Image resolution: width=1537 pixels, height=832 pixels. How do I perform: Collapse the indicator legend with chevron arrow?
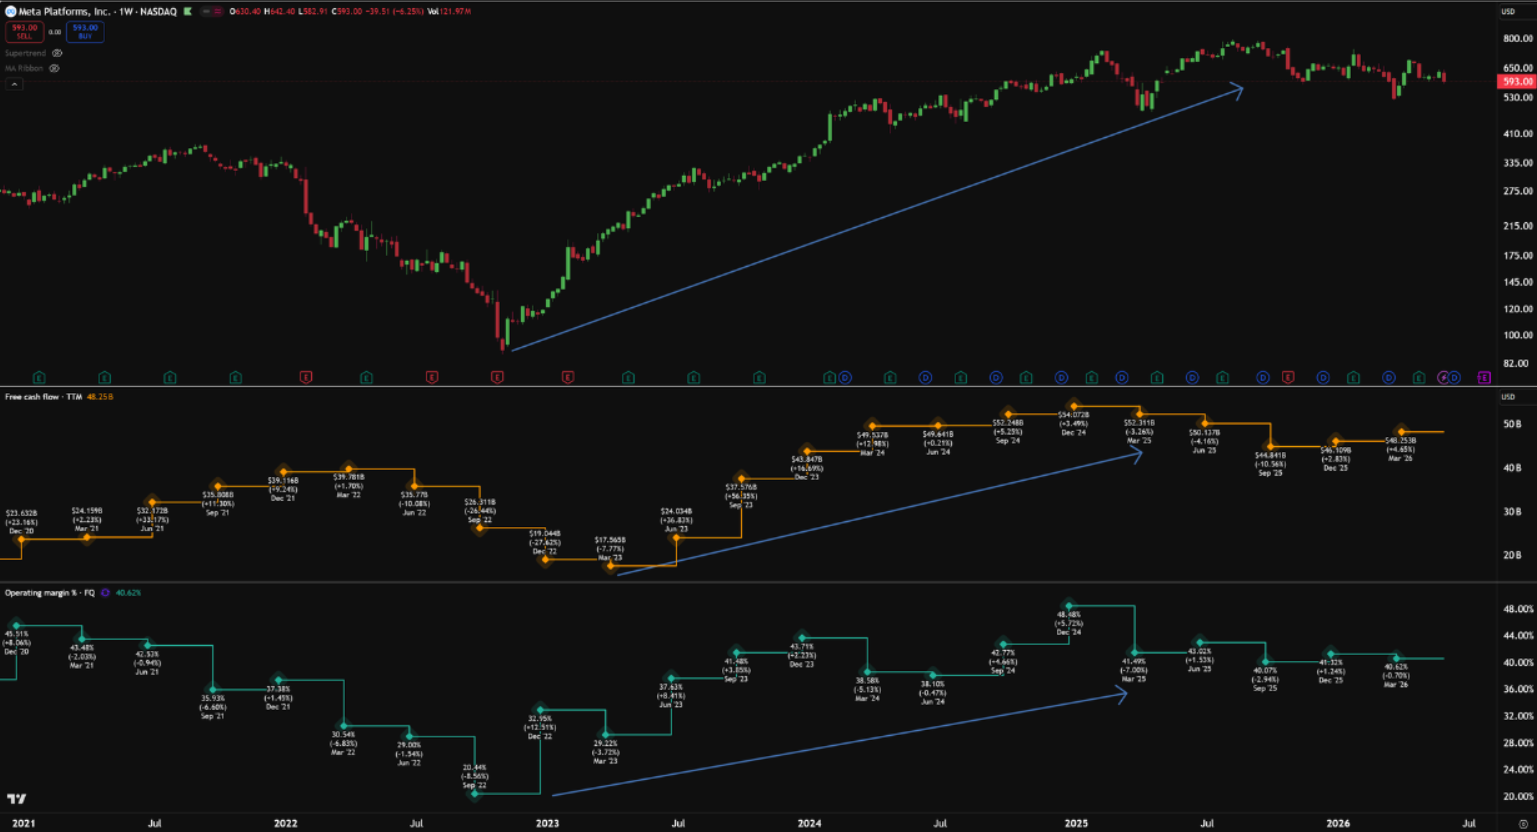(x=14, y=85)
